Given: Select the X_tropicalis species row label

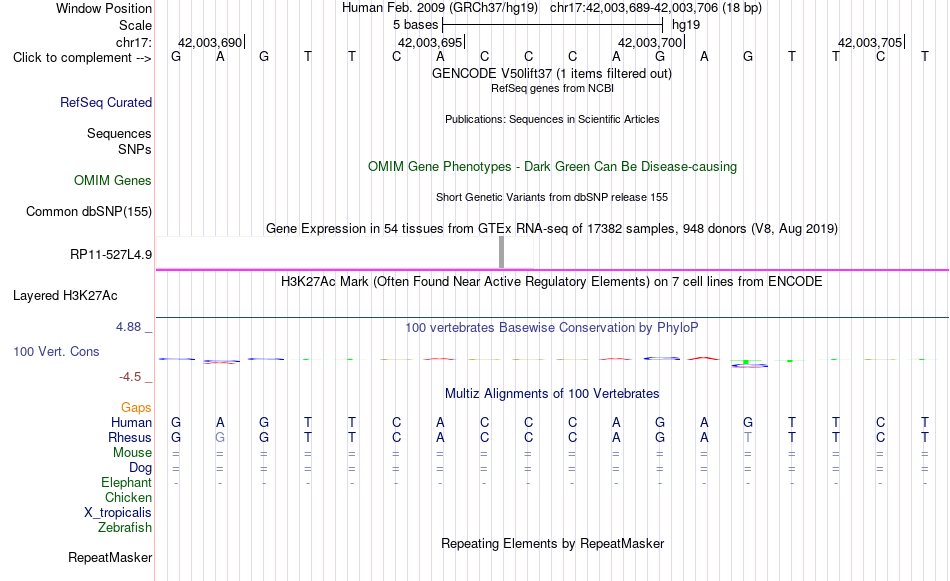Looking at the screenshot, I should 118,513.
